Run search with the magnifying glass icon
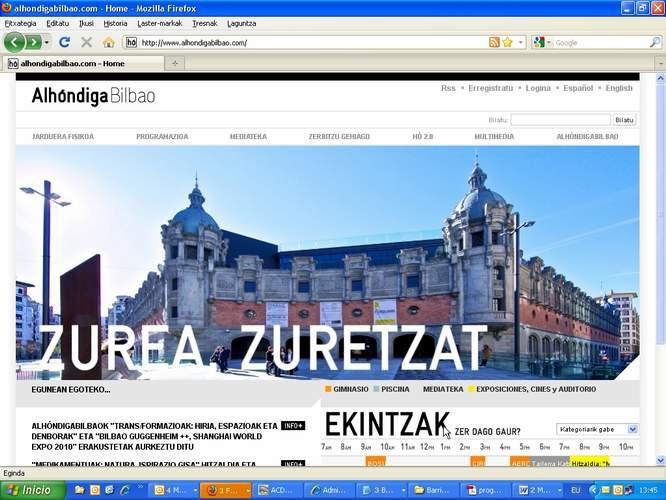The height and width of the screenshot is (500, 666). [x=655, y=42]
